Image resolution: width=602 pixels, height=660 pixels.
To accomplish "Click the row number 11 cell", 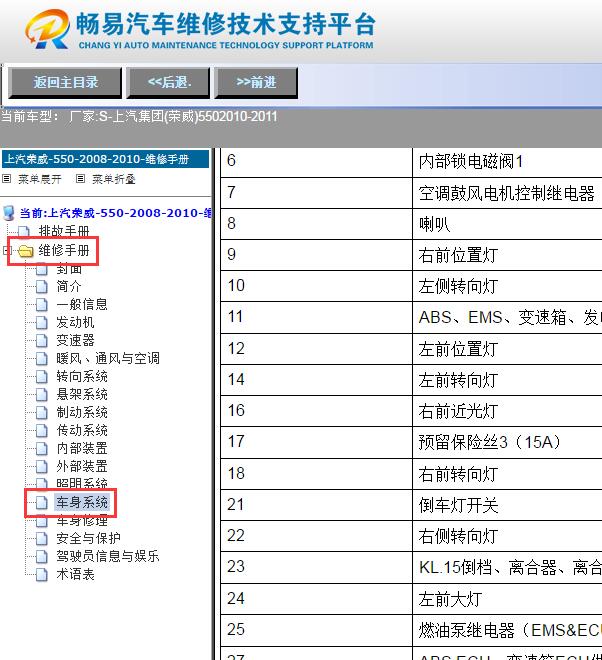I will (316, 317).
